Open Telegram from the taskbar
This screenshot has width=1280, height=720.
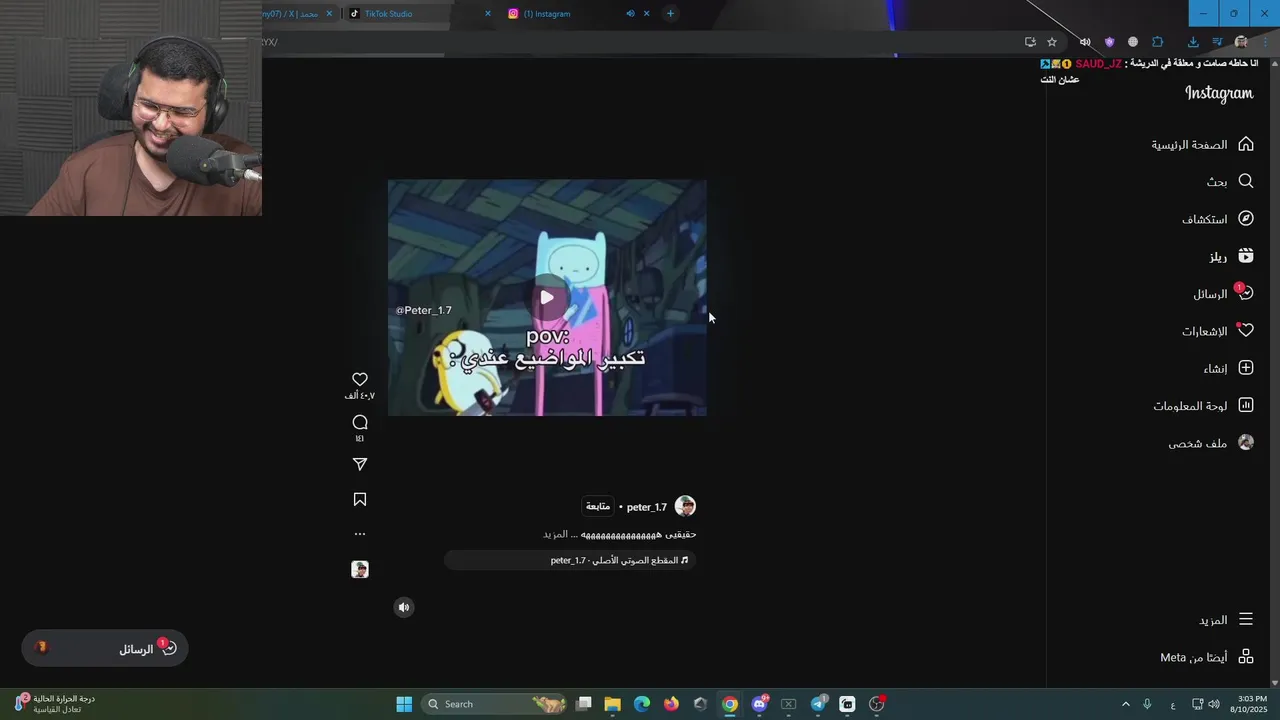click(x=818, y=704)
